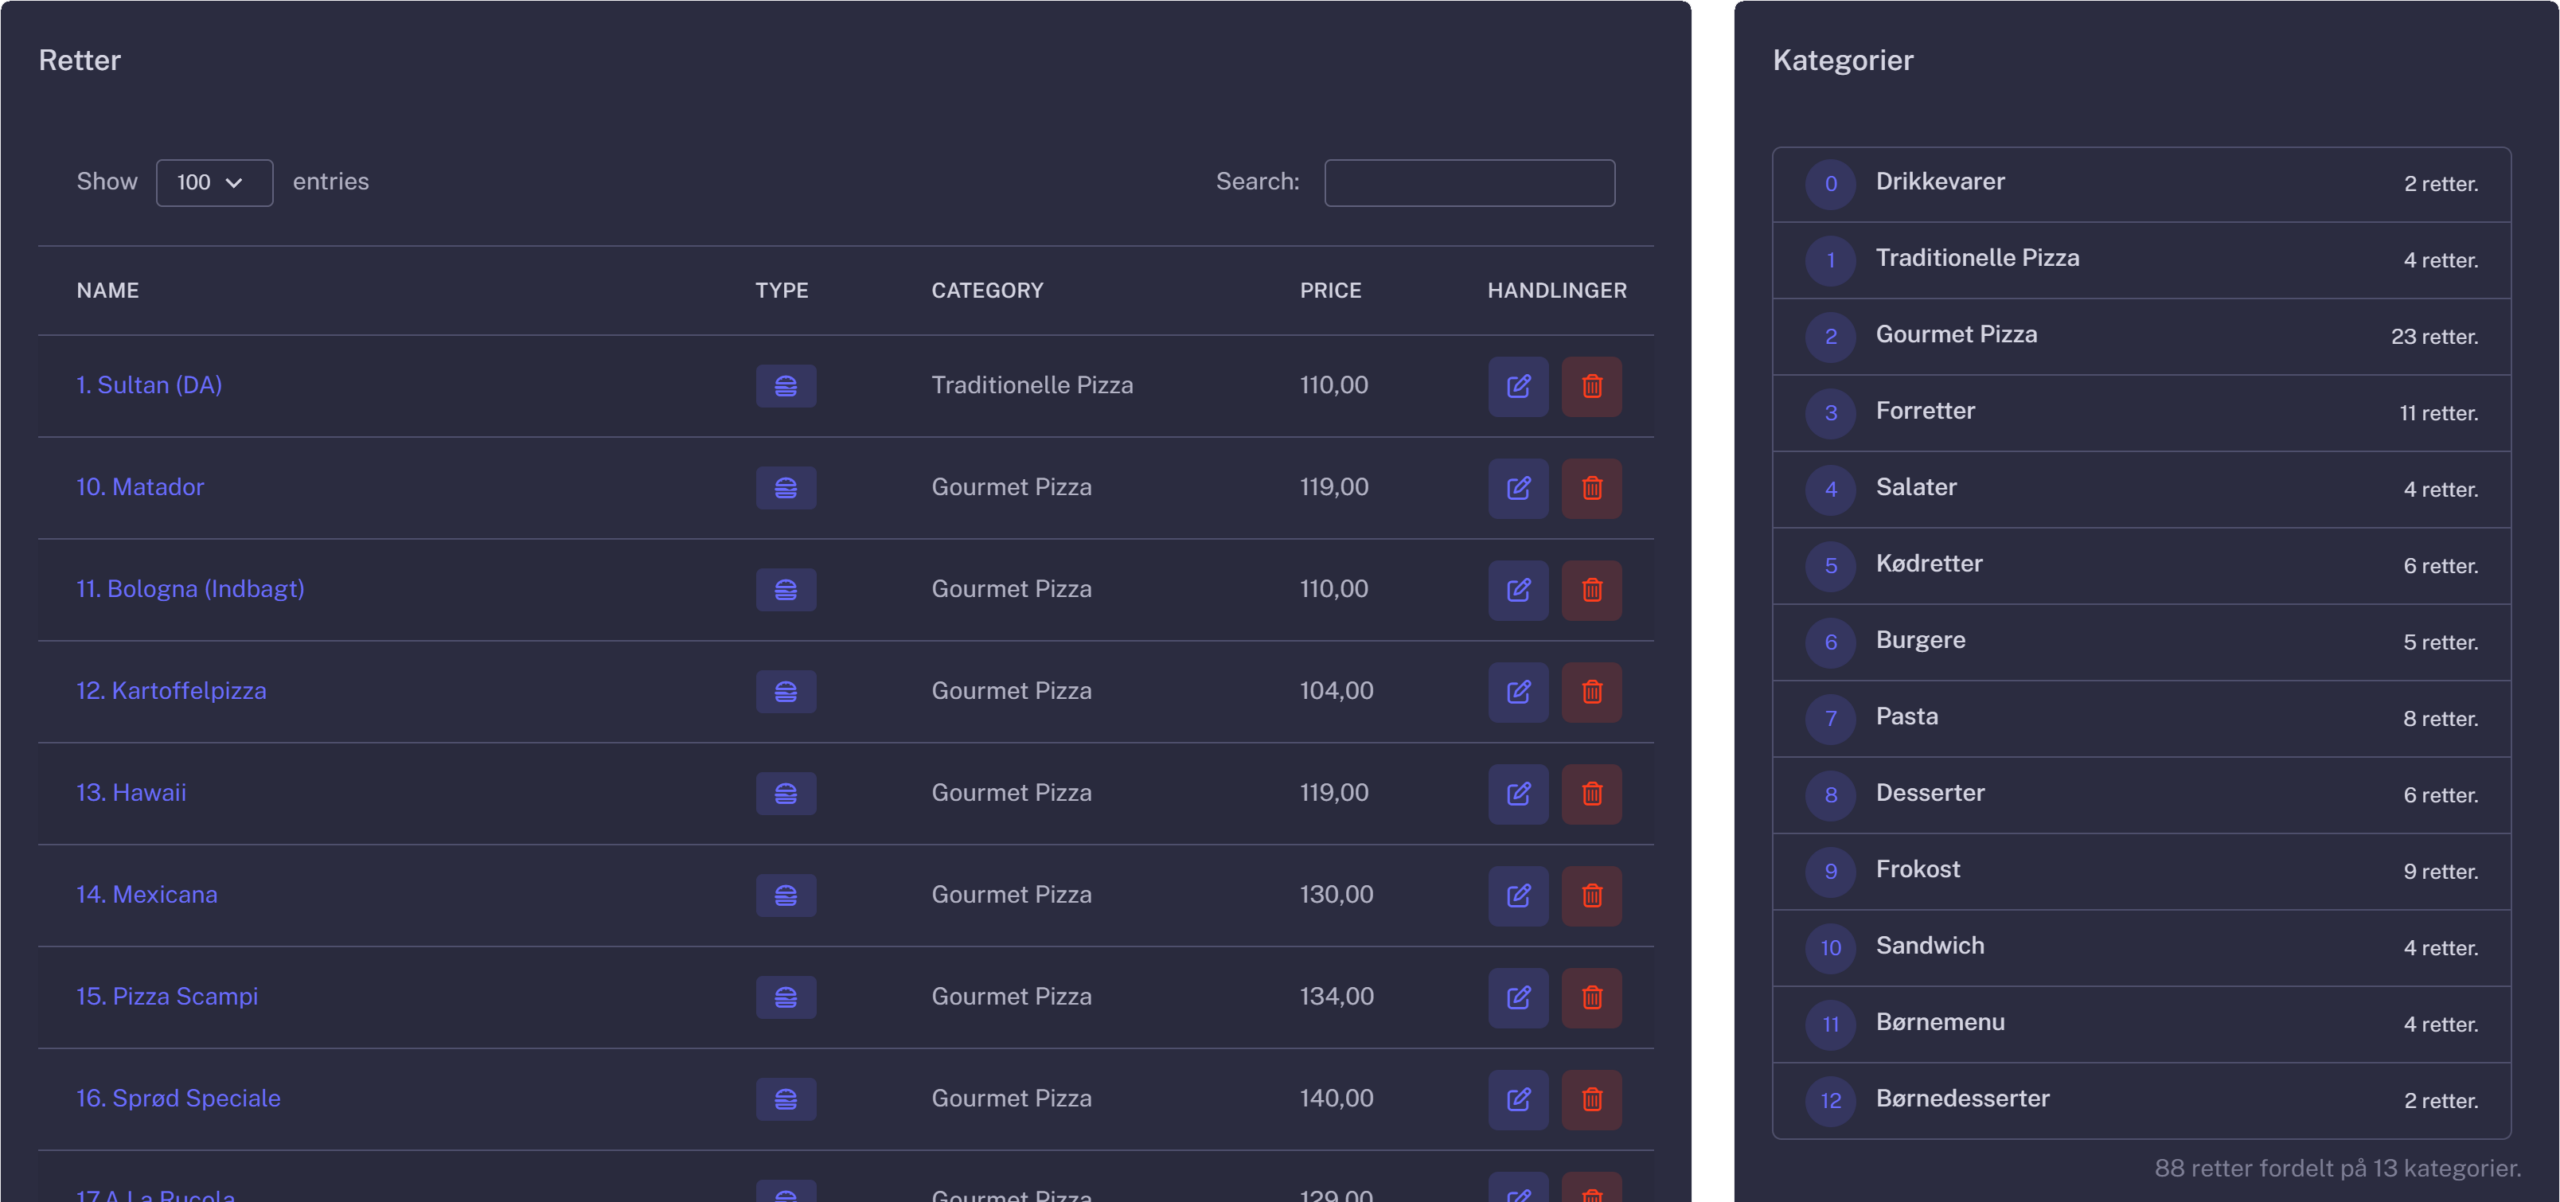The width and height of the screenshot is (2560, 1202).
Task: Select Gourmet Pizza category in list
Action: (1955, 335)
